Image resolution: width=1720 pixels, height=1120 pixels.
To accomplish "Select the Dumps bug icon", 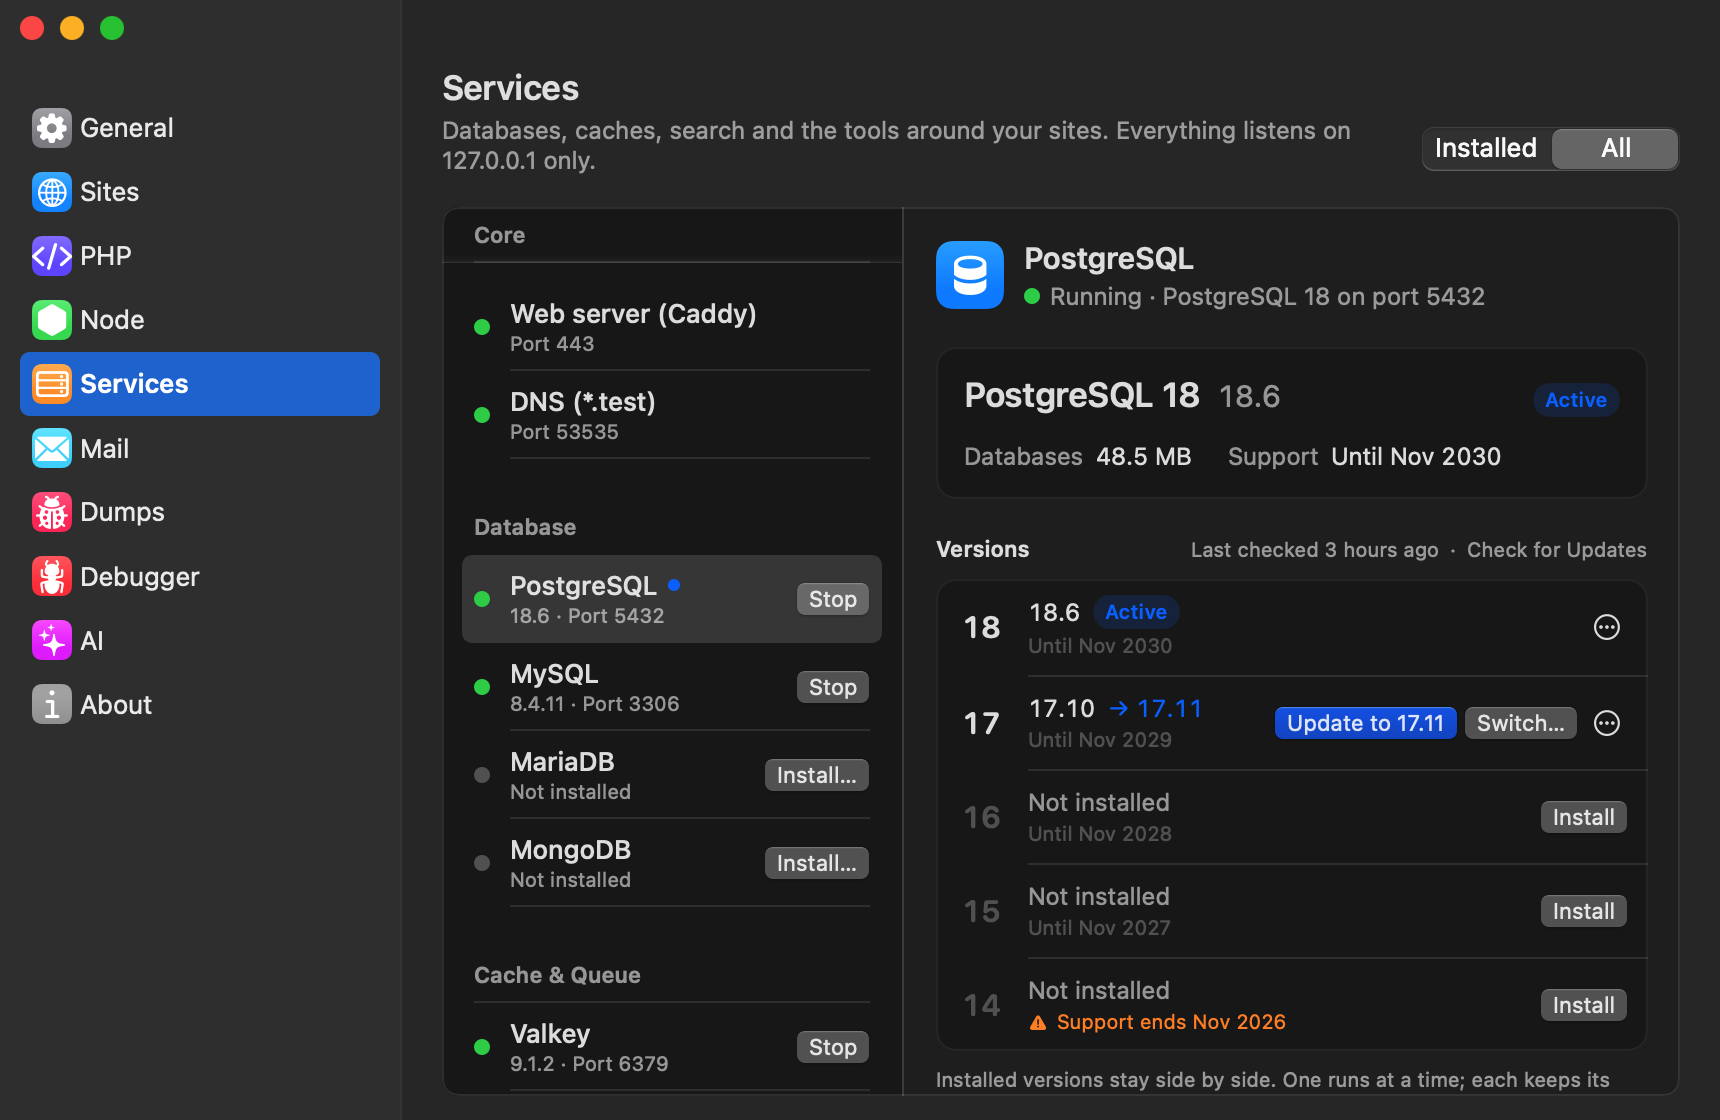I will (52, 512).
